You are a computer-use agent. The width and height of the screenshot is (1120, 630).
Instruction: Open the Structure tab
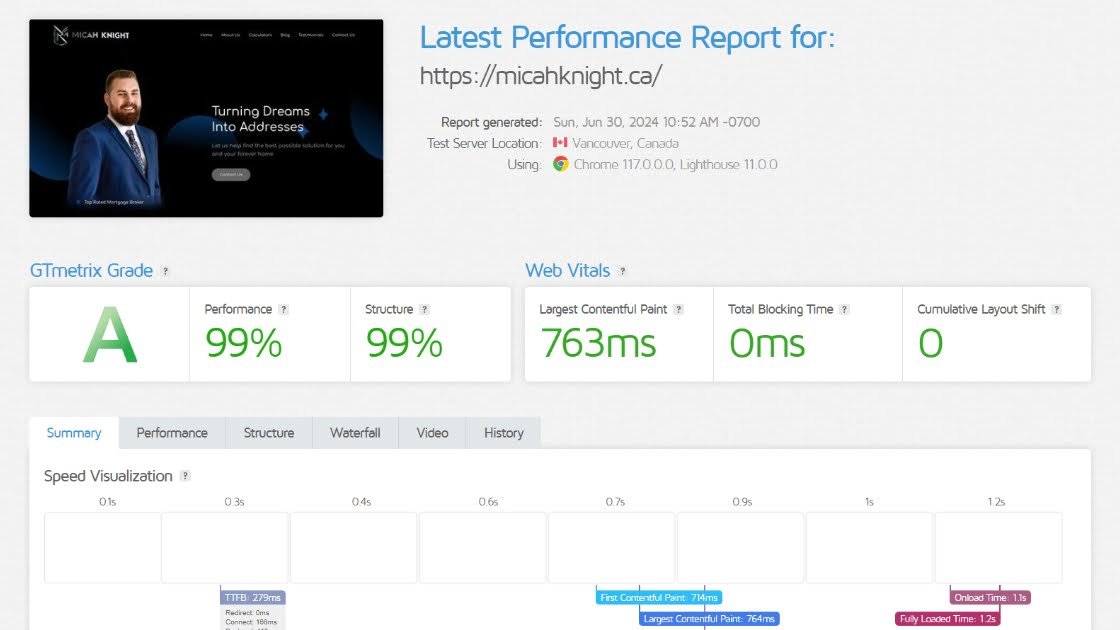click(x=269, y=433)
